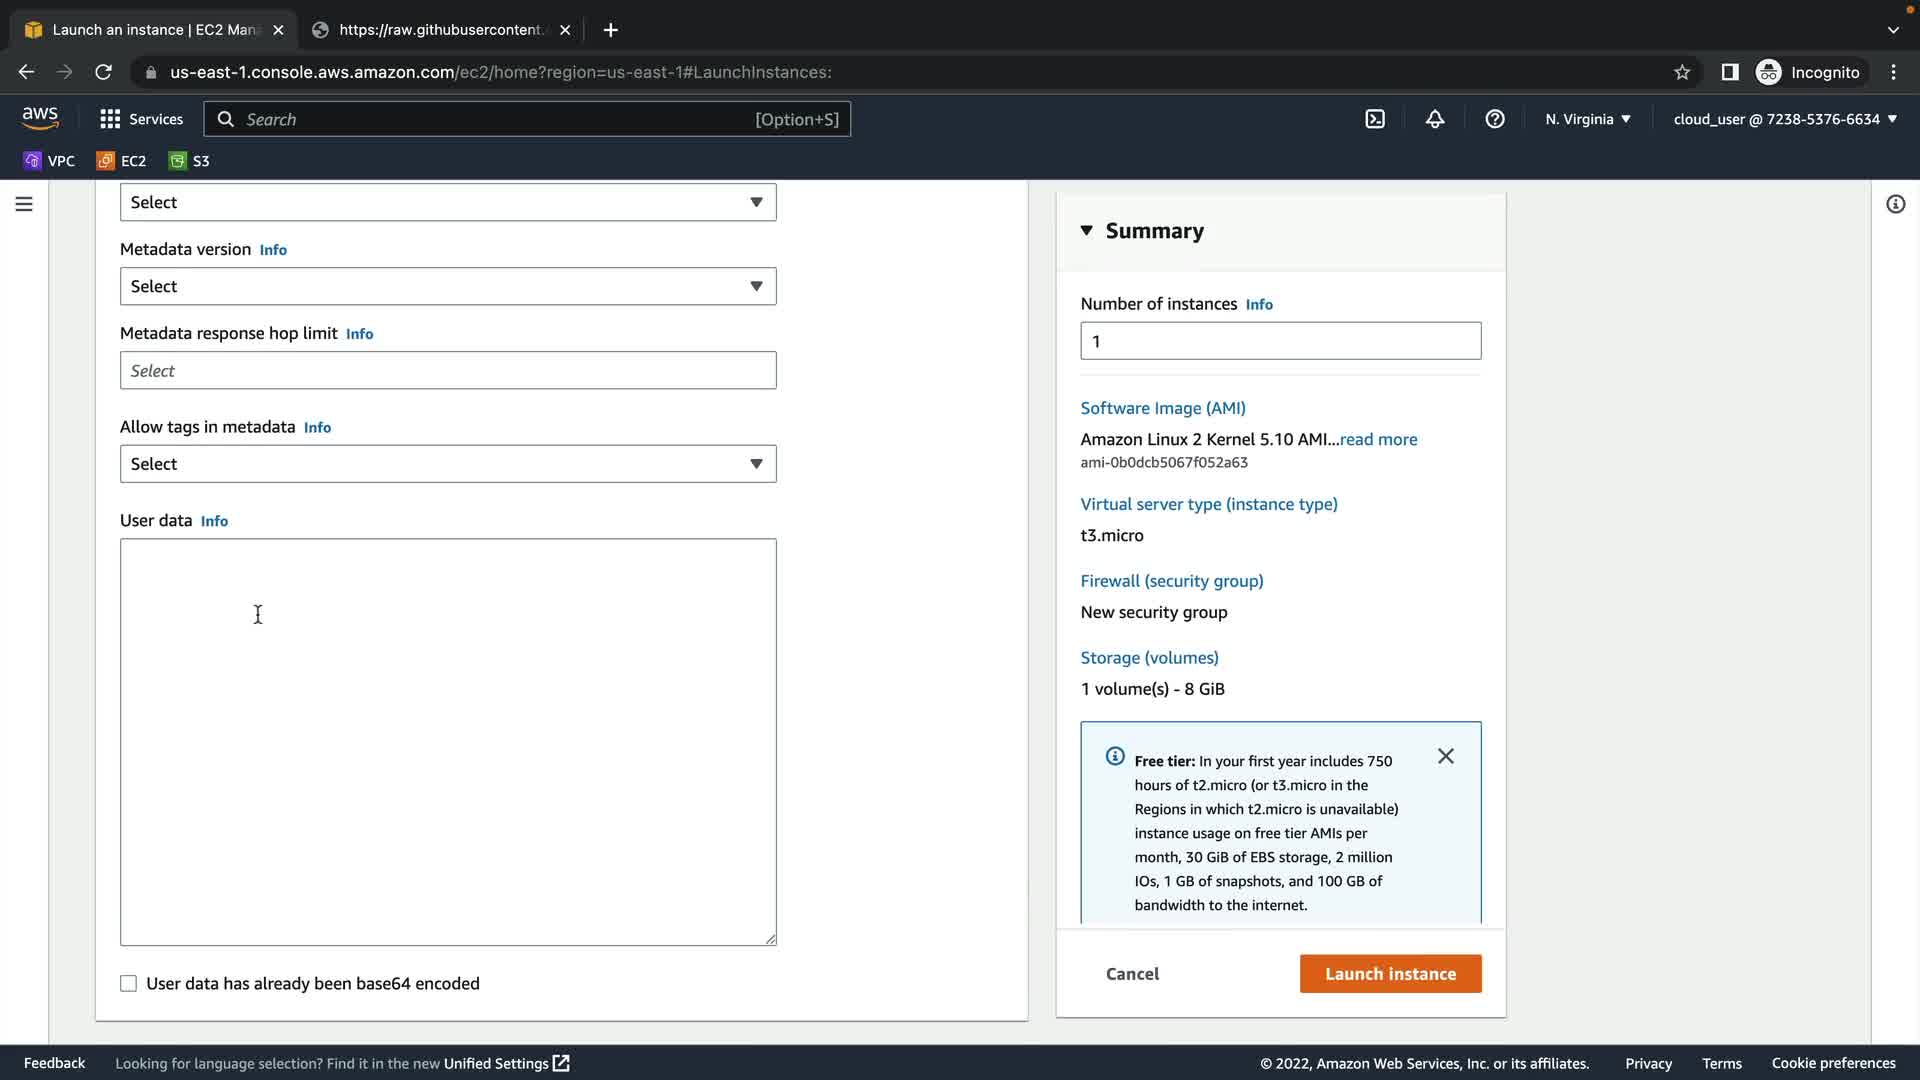Open the right info panel icon
Screen dimensions: 1920x1080
(x=1895, y=204)
